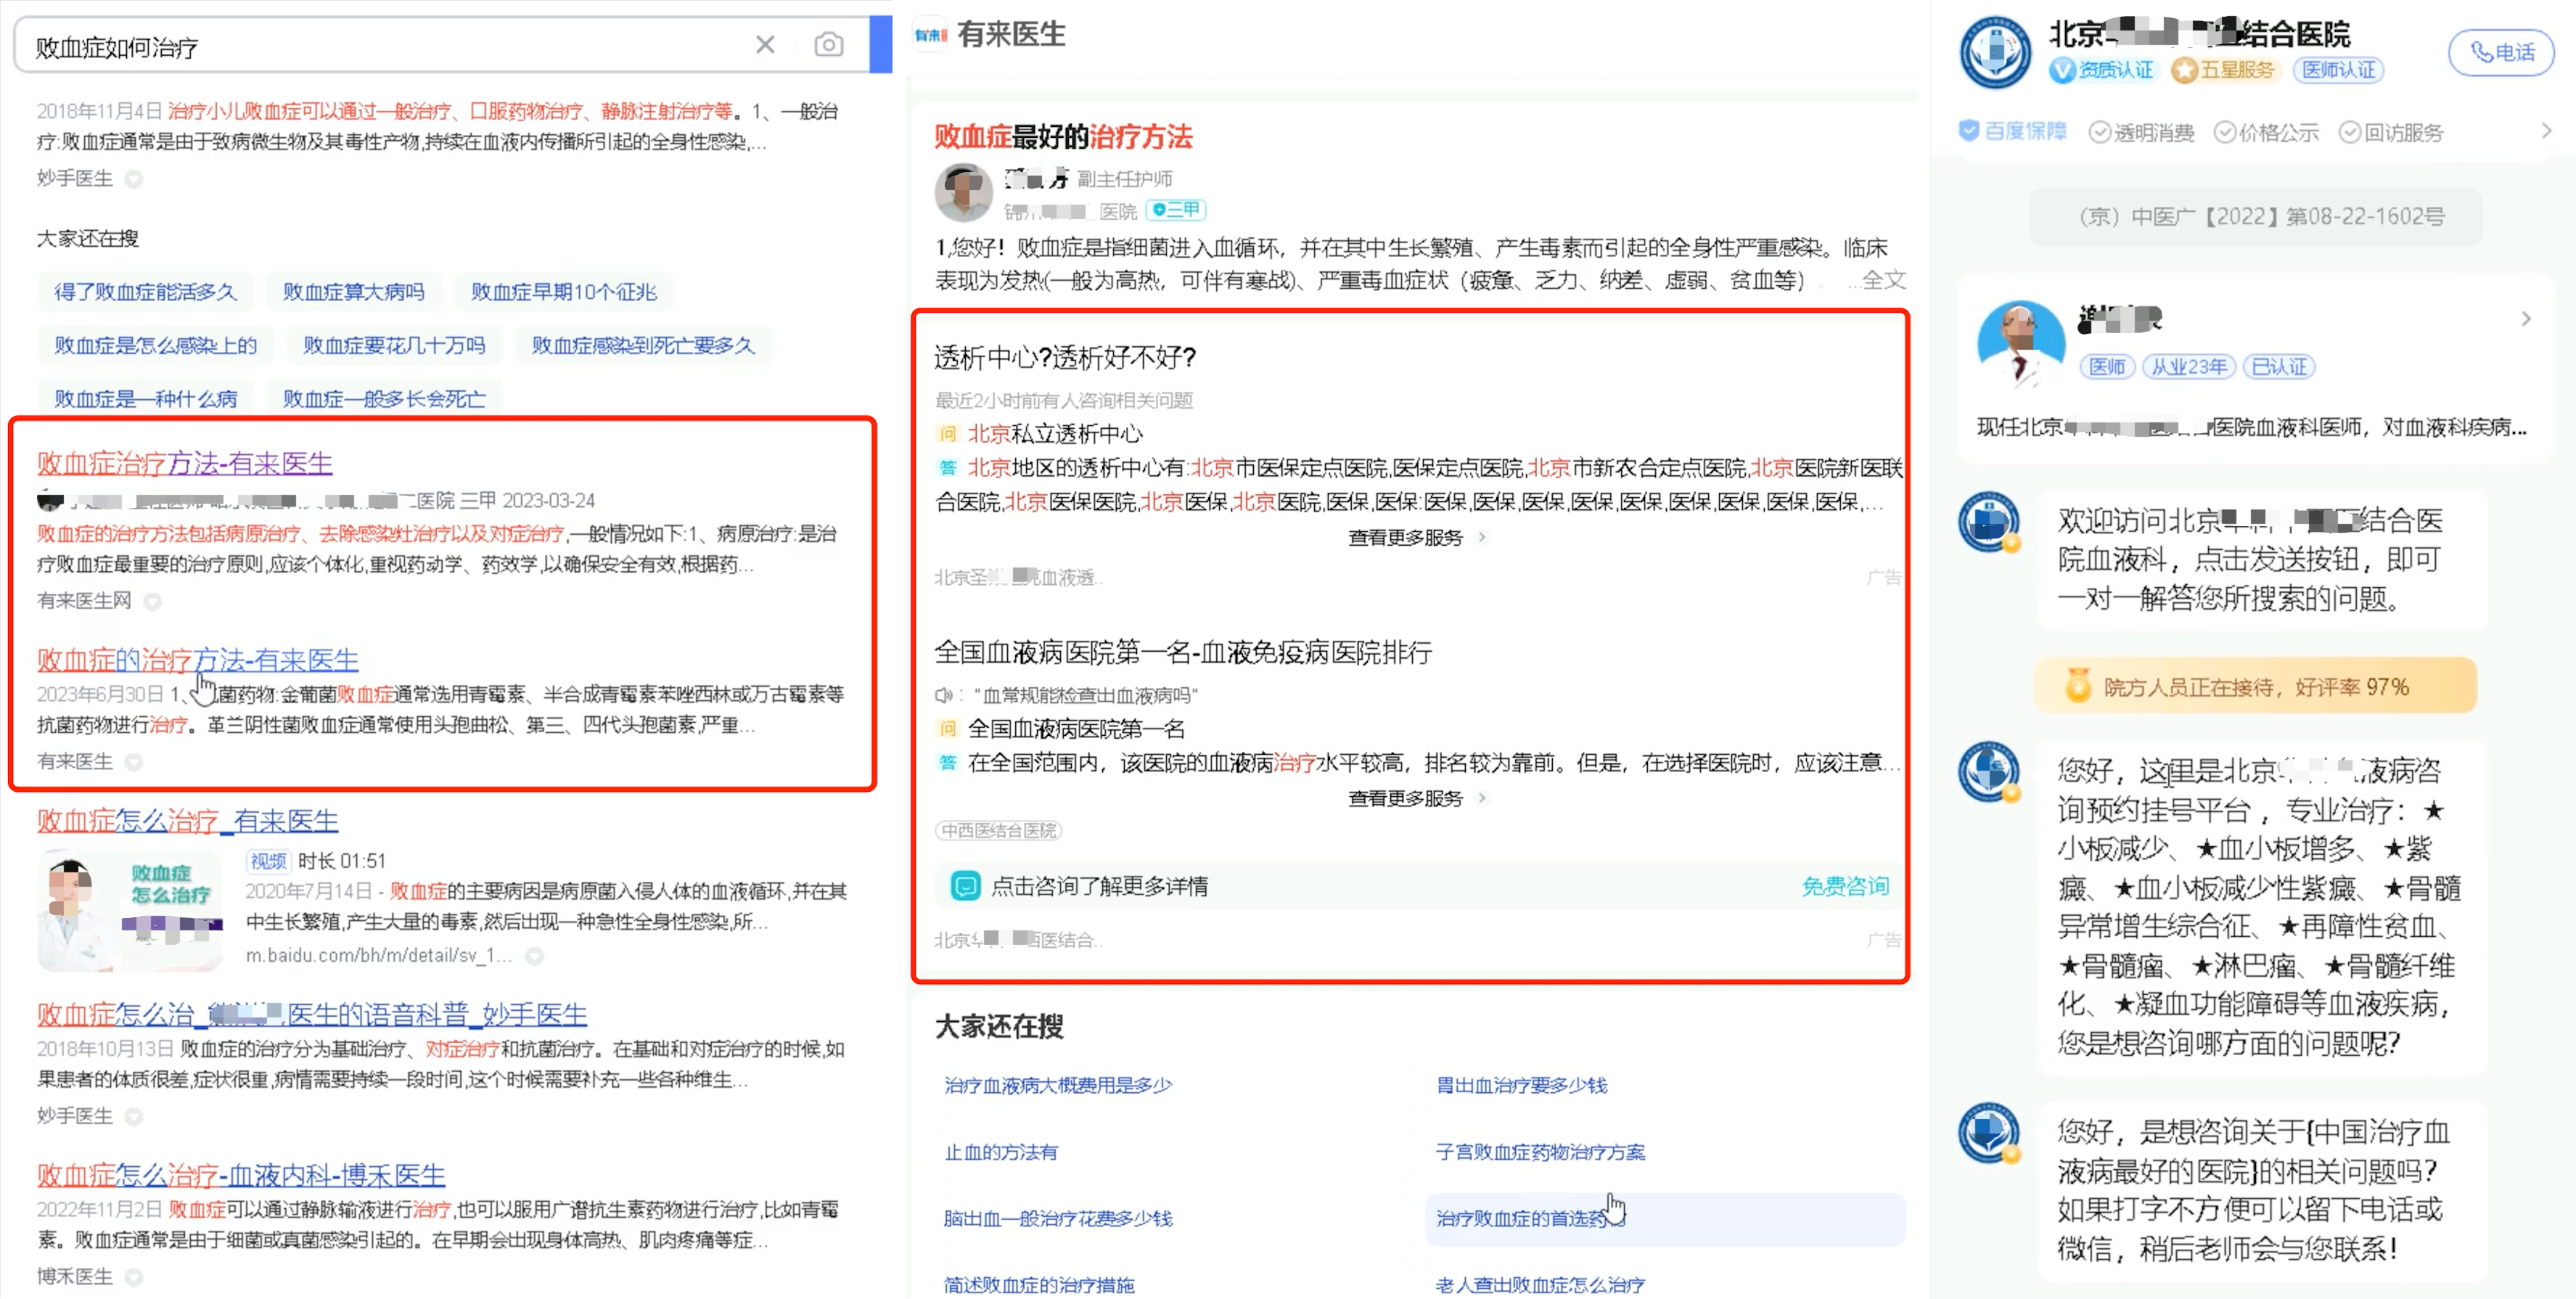The width and height of the screenshot is (2576, 1299).
Task: Open related search 脑出血一般治疗花费多少钱
Action: tap(1058, 1219)
